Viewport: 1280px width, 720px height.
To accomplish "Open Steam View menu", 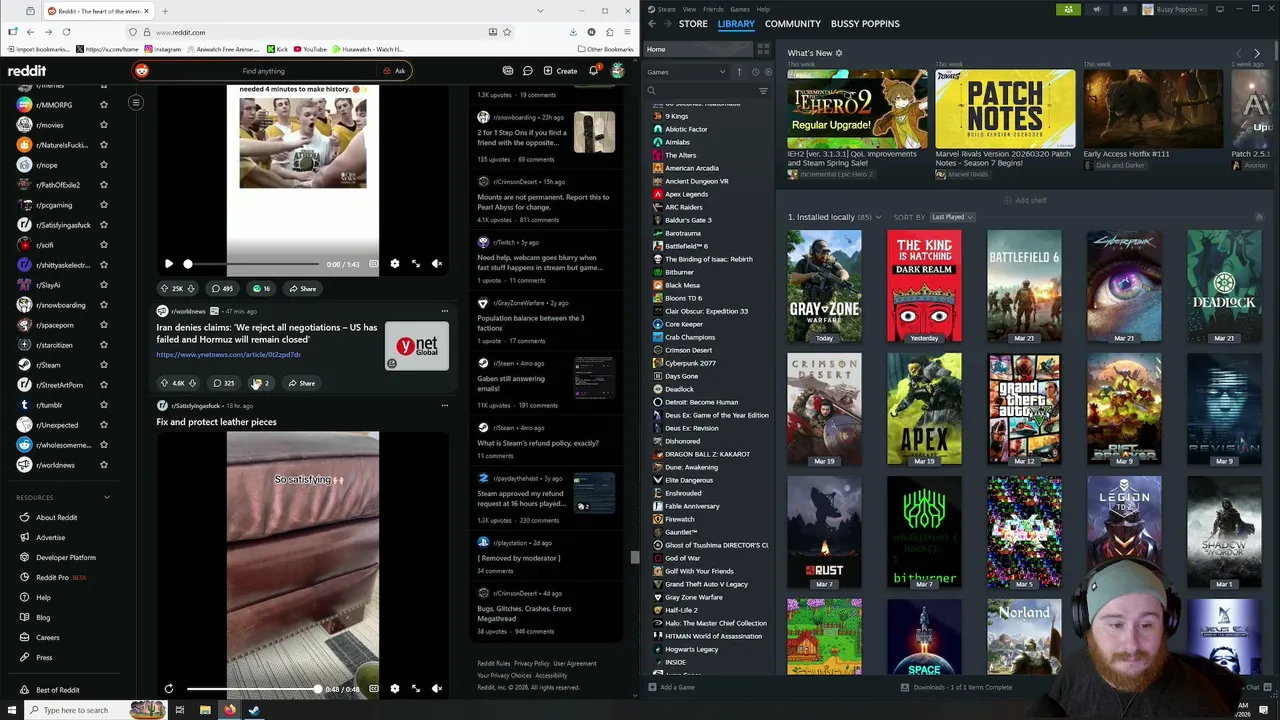I will coord(689,9).
